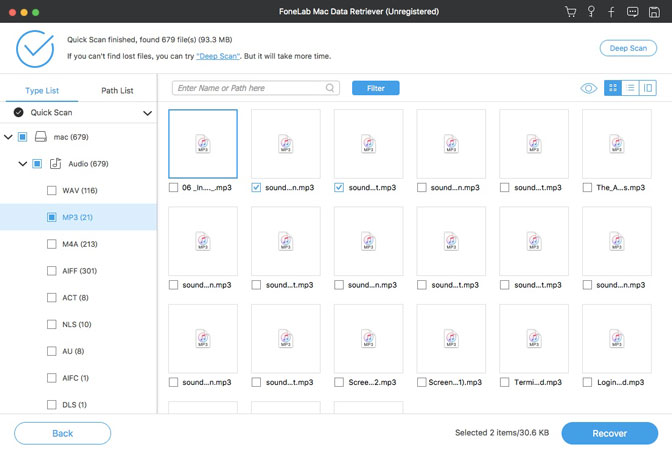Check the AIFC (1) checkbox
Image resolution: width=672 pixels, height=454 pixels.
click(x=51, y=378)
